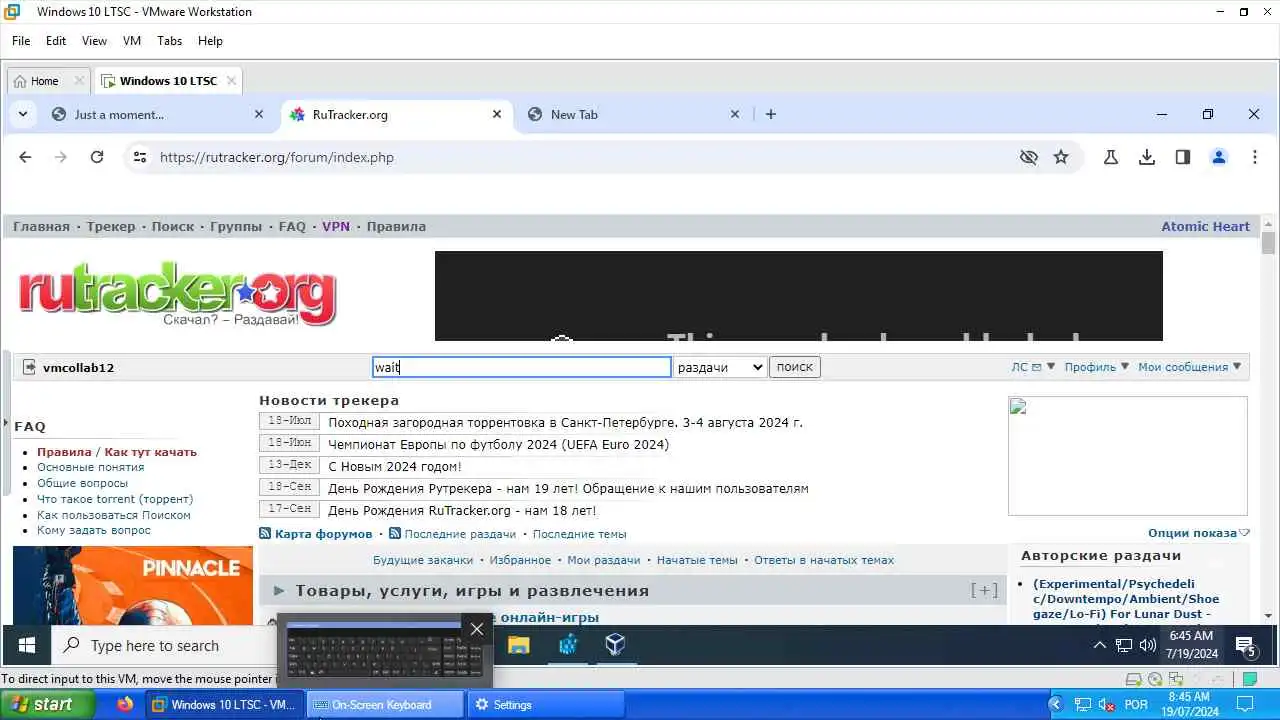Viewport: 1280px width, 720px height.
Task: Open the VMware Edit menu
Action: (x=56, y=41)
